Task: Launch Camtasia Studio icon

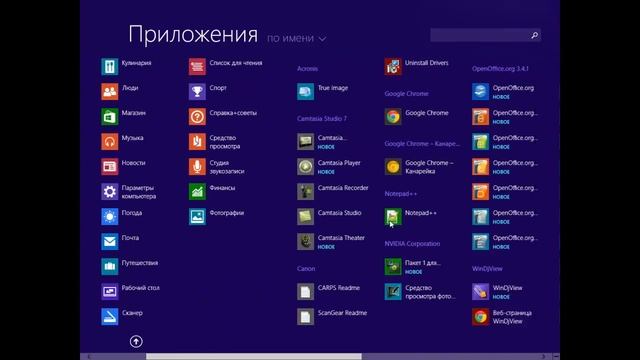Action: (305, 217)
